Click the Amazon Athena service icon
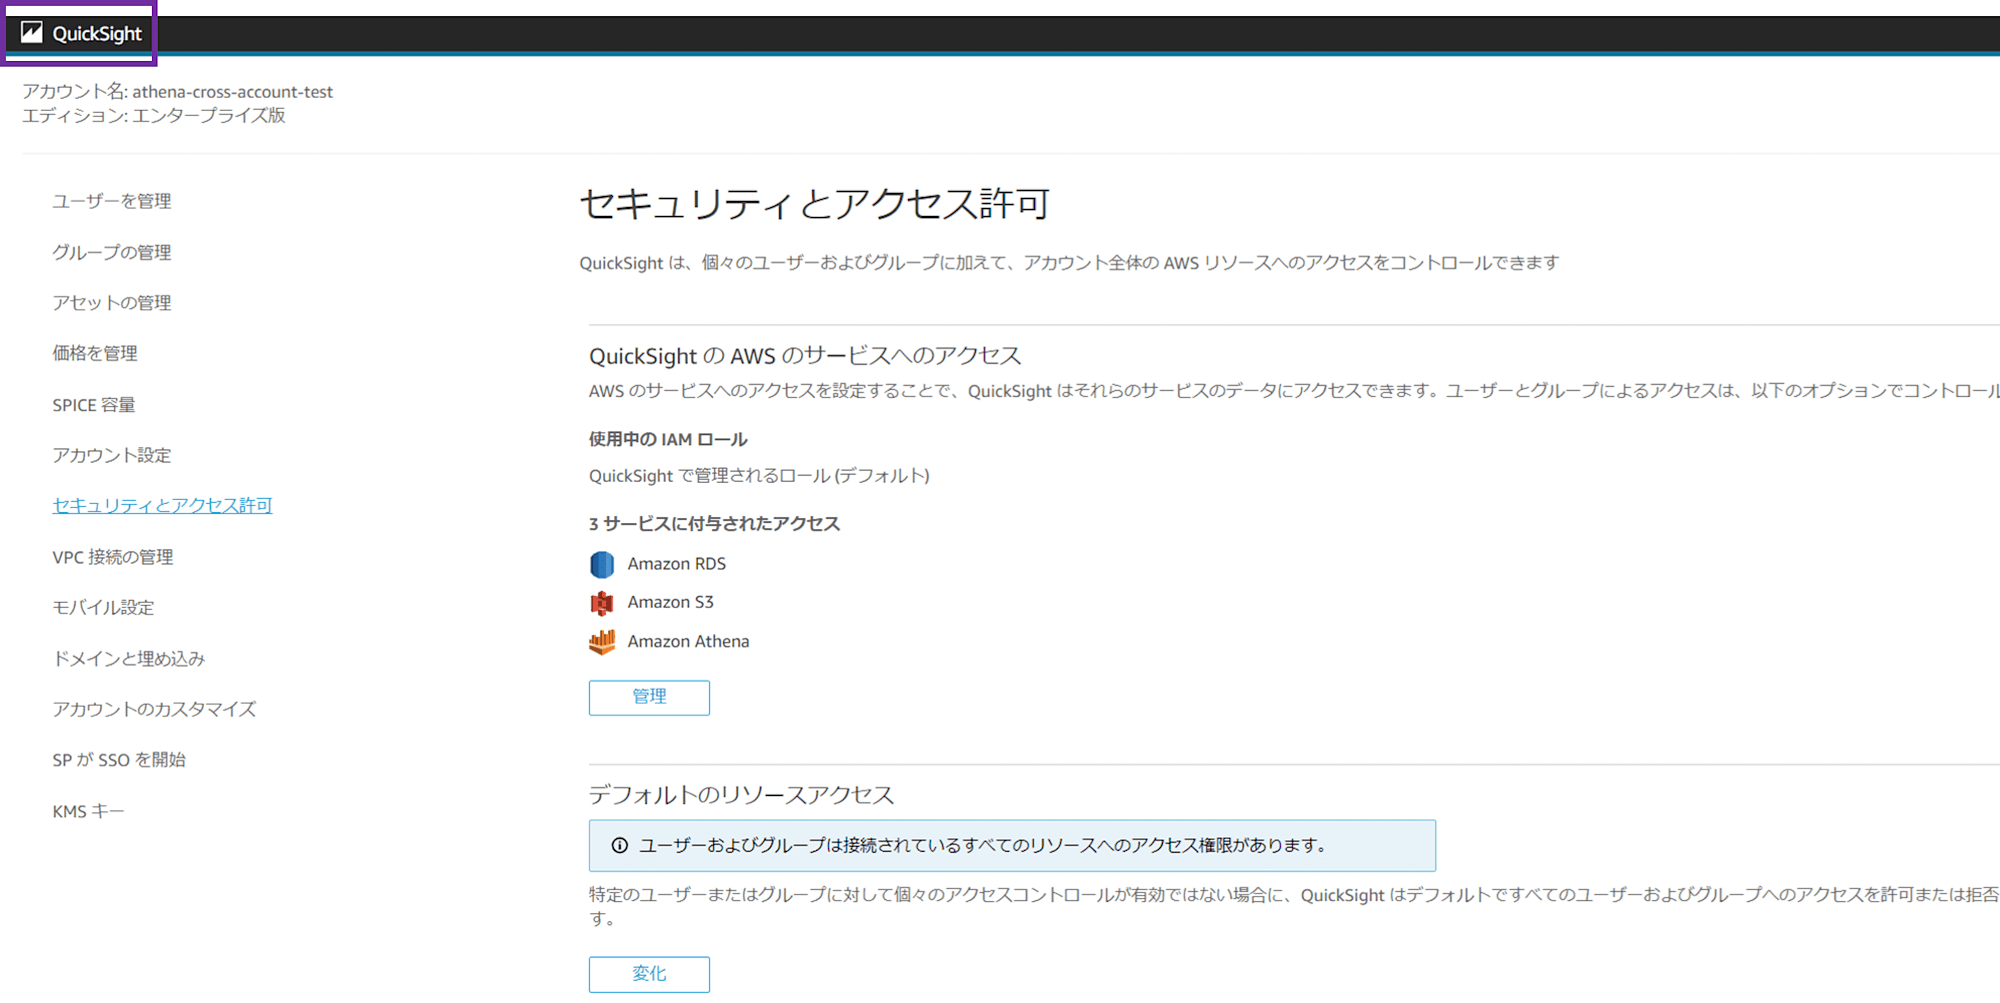Viewport: 2000px width, 1003px height. tap(602, 641)
